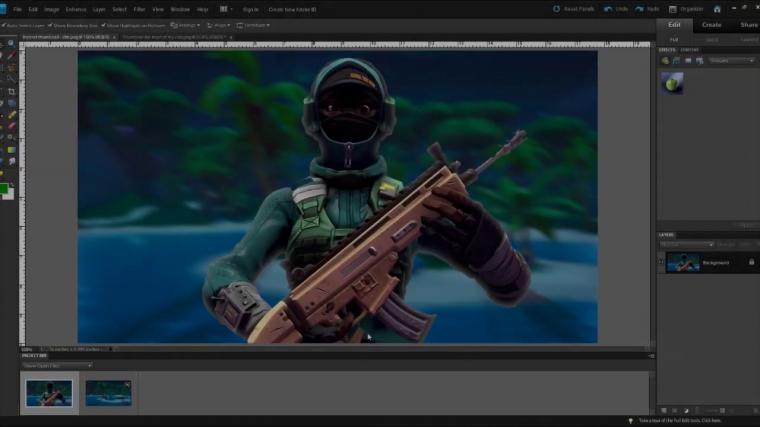The width and height of the screenshot is (760, 427).
Task: Toggle Show Highlight on Rollover checkbox
Action: [x=103, y=25]
